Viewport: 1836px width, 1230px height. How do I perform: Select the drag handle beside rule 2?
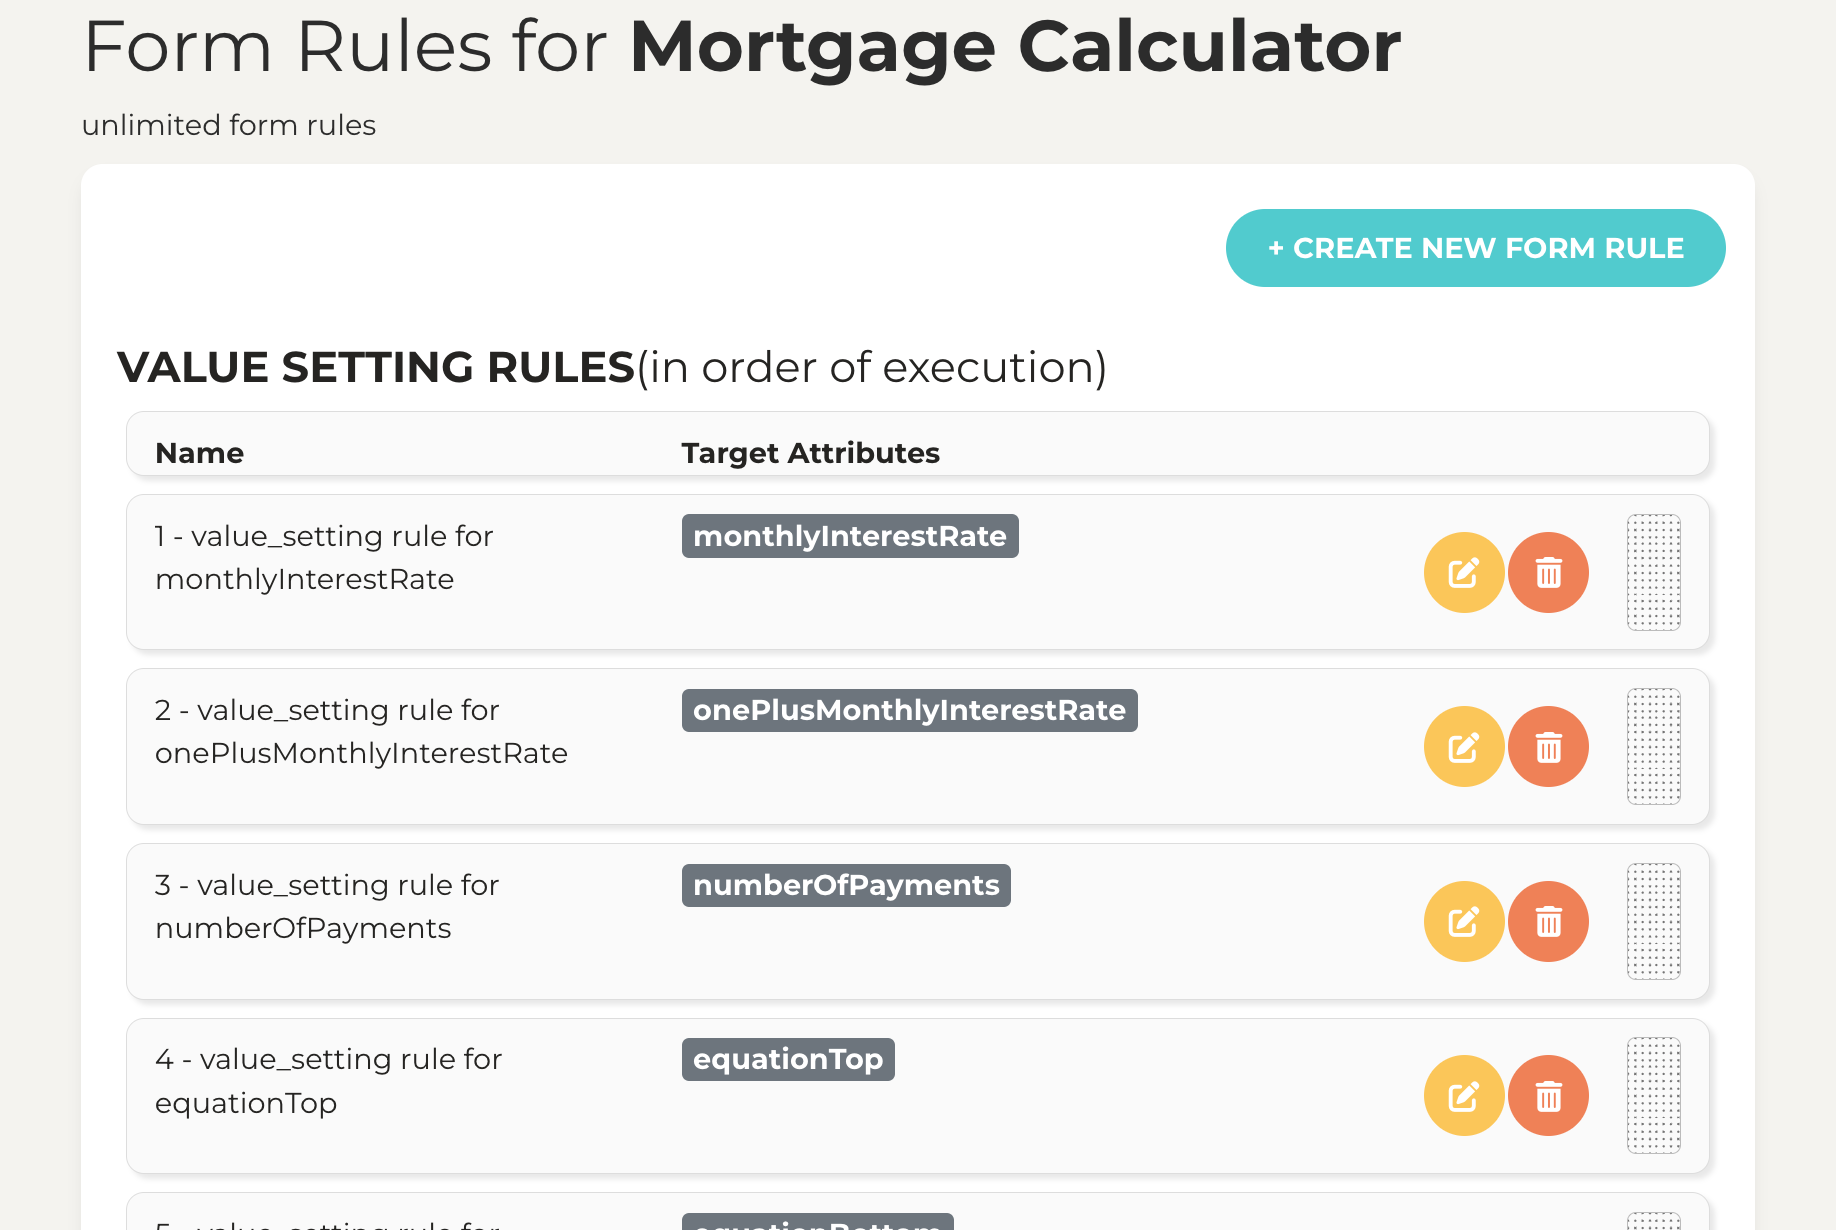tap(1653, 746)
